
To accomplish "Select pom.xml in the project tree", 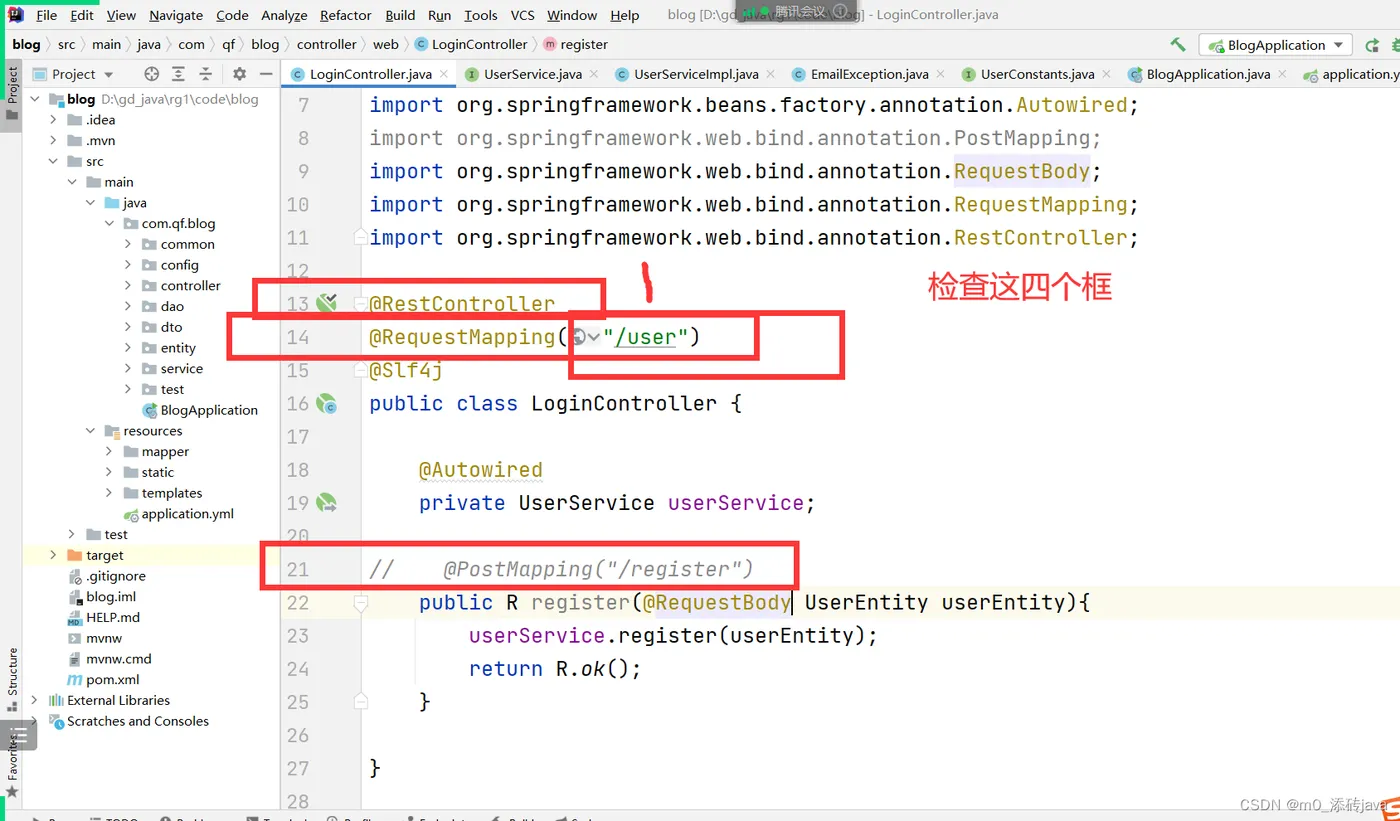I will click(x=103, y=680).
